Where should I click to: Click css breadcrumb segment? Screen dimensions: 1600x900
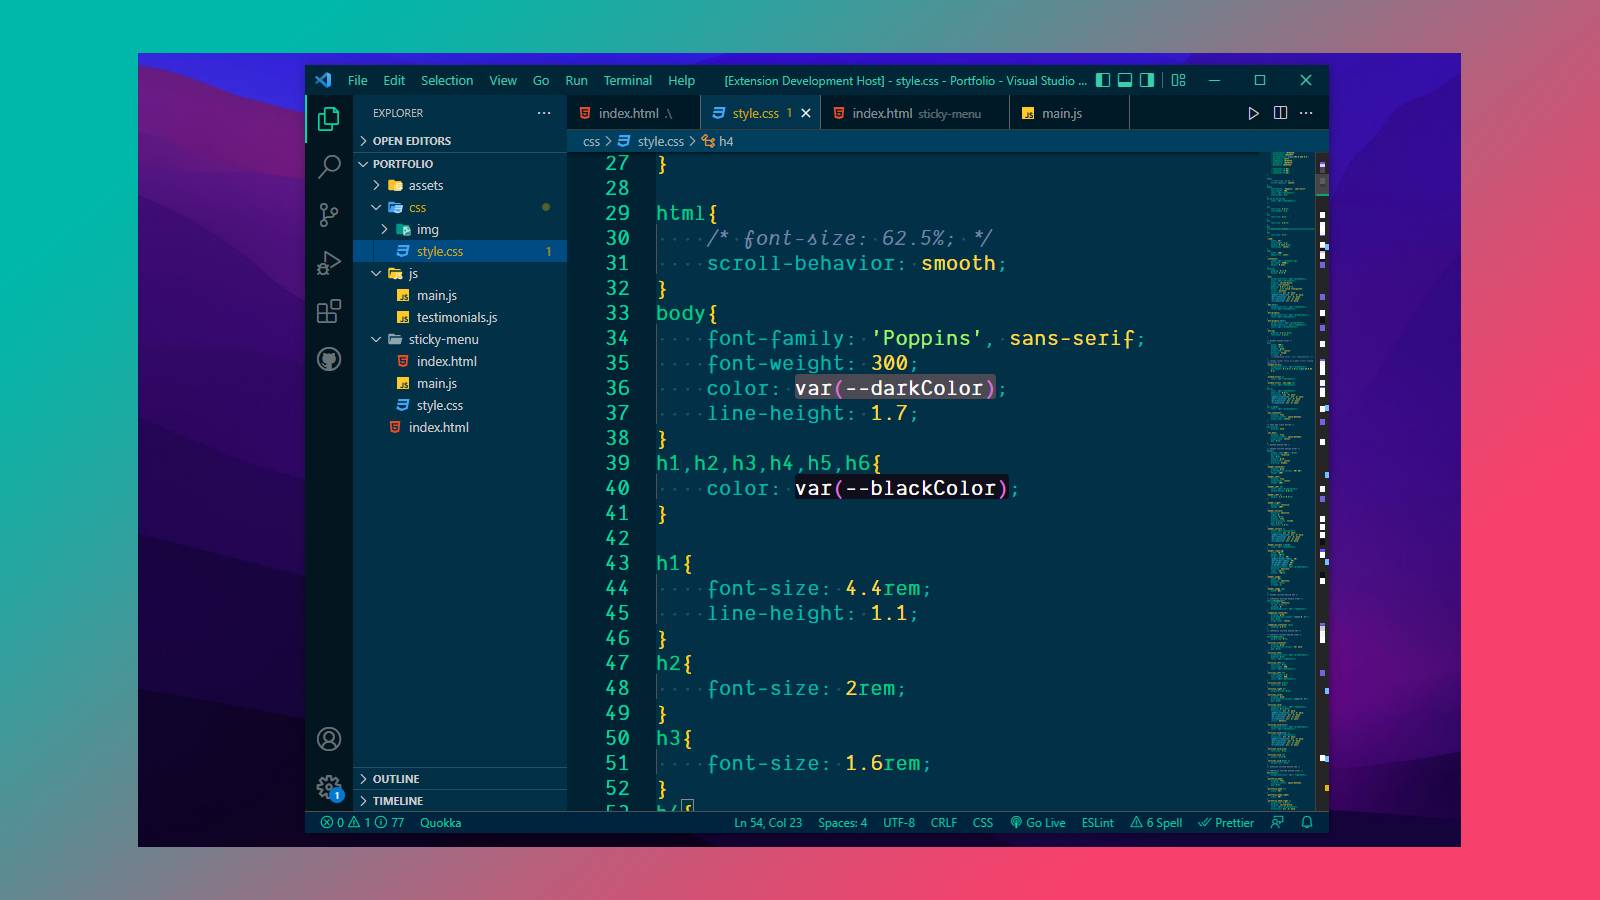pyautogui.click(x=591, y=141)
